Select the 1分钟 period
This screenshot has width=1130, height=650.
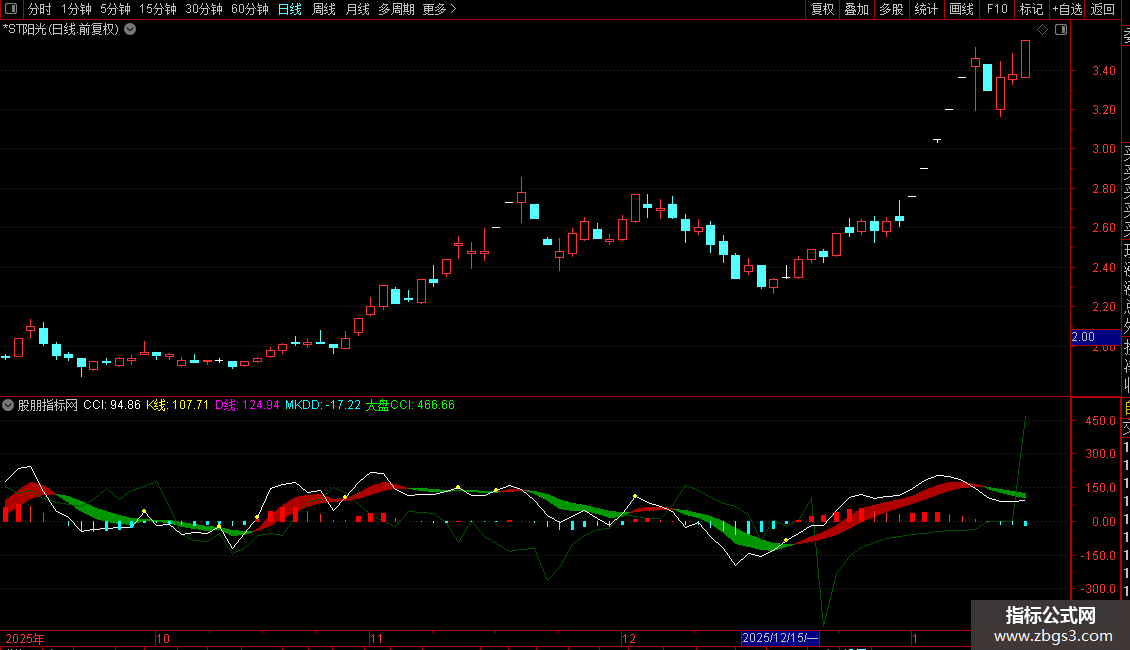(x=76, y=9)
